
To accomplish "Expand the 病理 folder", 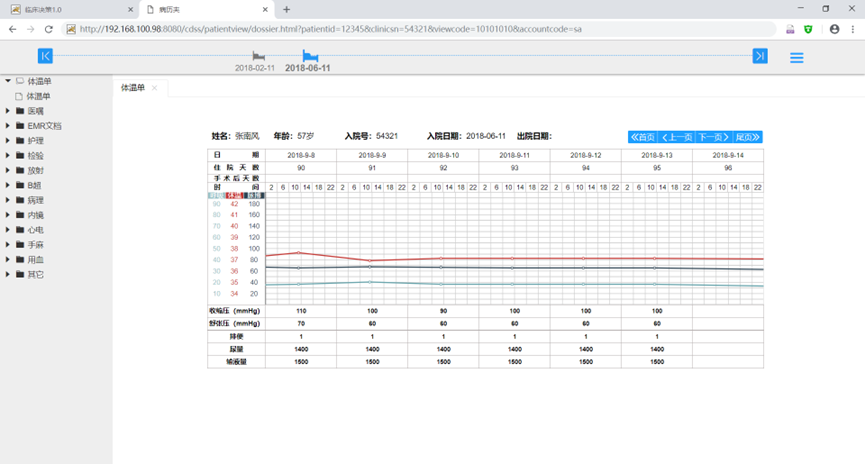I will point(8,200).
